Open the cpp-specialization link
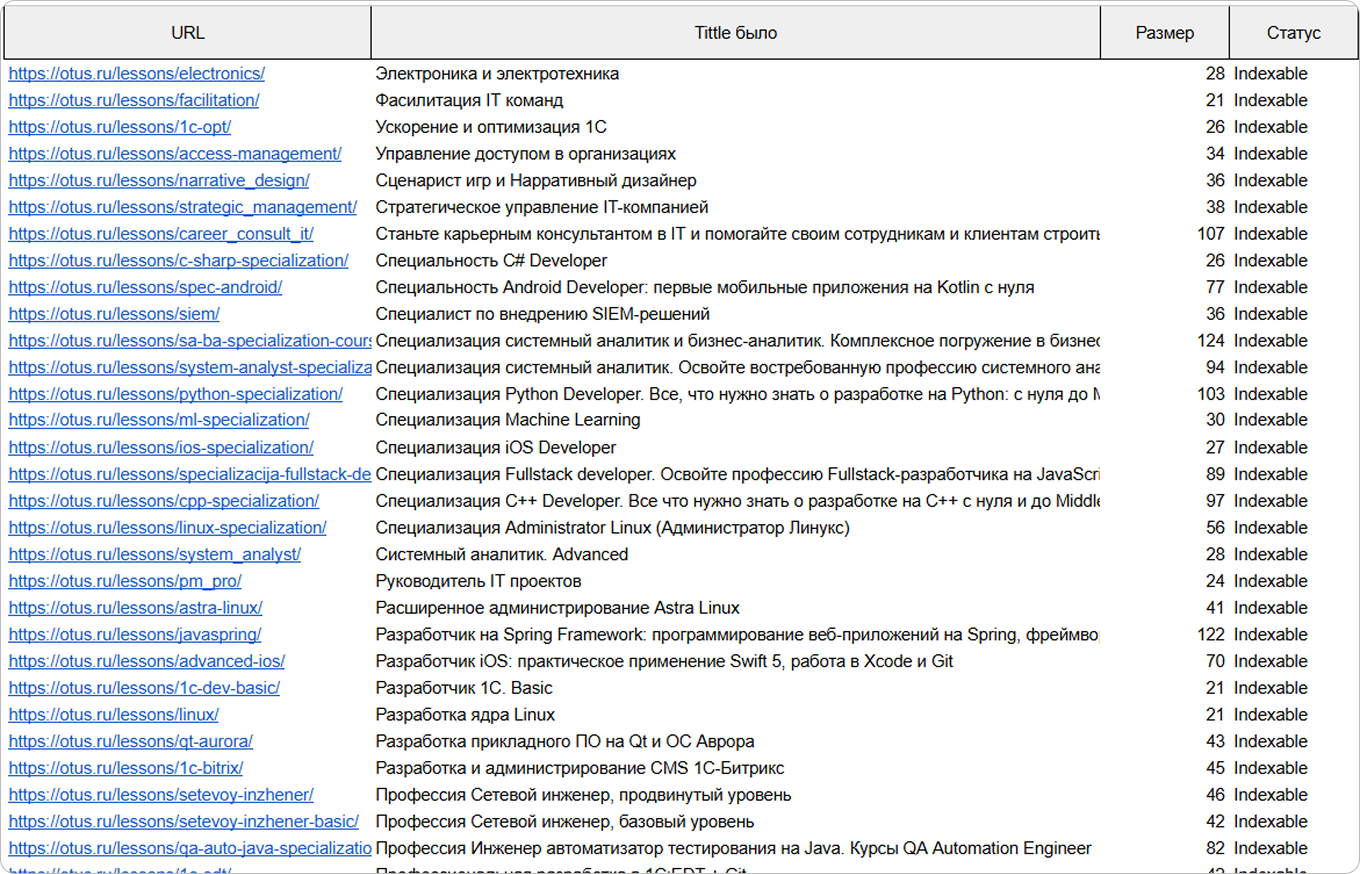The width and height of the screenshot is (1360, 874). point(164,501)
